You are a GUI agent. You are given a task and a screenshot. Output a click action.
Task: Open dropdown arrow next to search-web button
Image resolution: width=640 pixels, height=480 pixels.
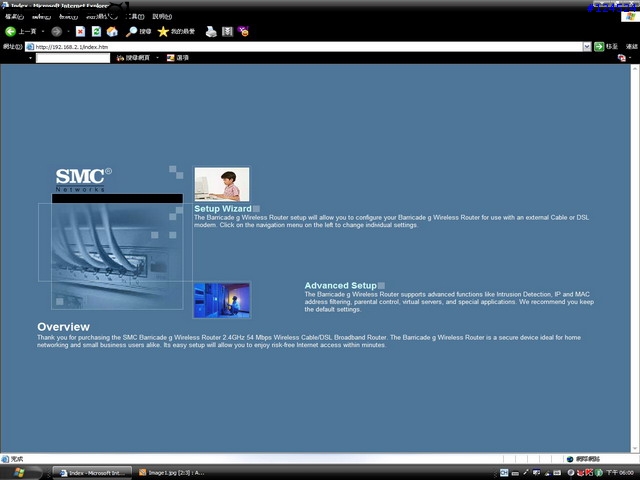(x=157, y=58)
